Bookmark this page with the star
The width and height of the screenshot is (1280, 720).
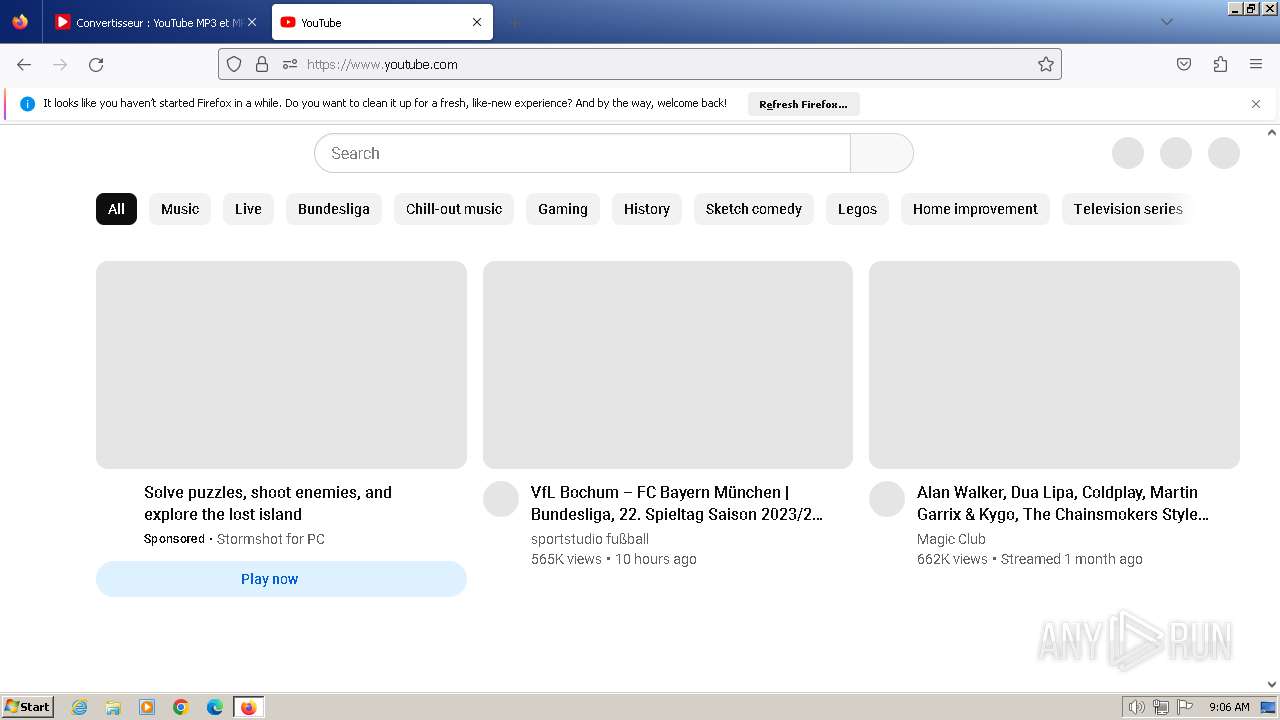click(x=1046, y=64)
